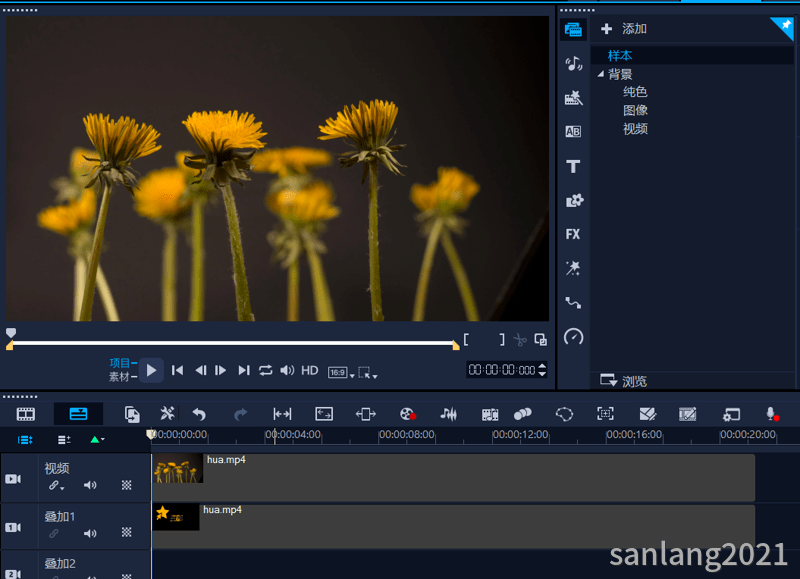Toggle track transparency on 视频 track
This screenshot has width=800, height=579.
point(127,485)
